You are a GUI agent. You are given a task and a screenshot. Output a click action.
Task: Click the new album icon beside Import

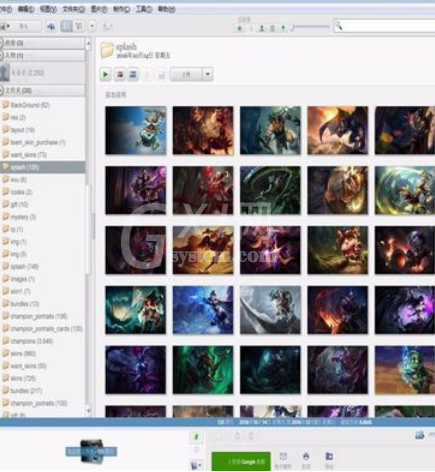(x=51, y=26)
